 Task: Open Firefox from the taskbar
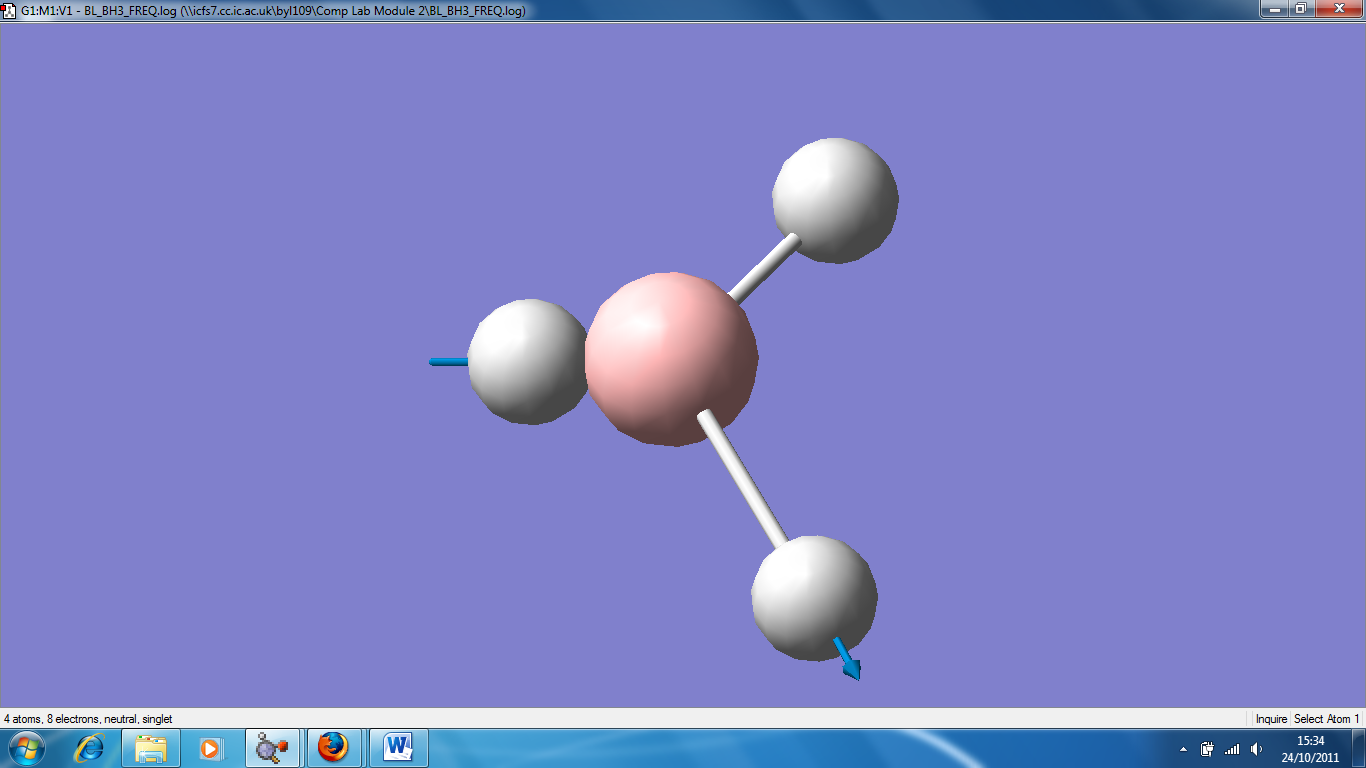(x=333, y=748)
